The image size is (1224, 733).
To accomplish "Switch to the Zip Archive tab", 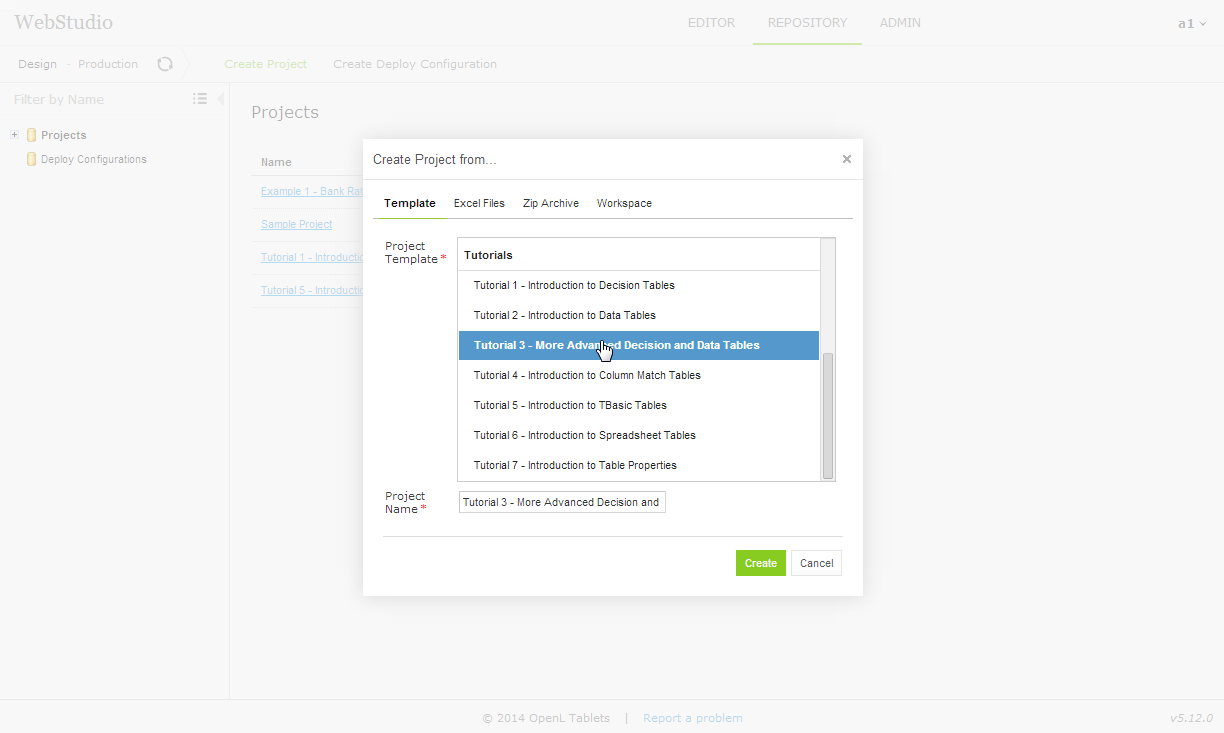I will (550, 202).
